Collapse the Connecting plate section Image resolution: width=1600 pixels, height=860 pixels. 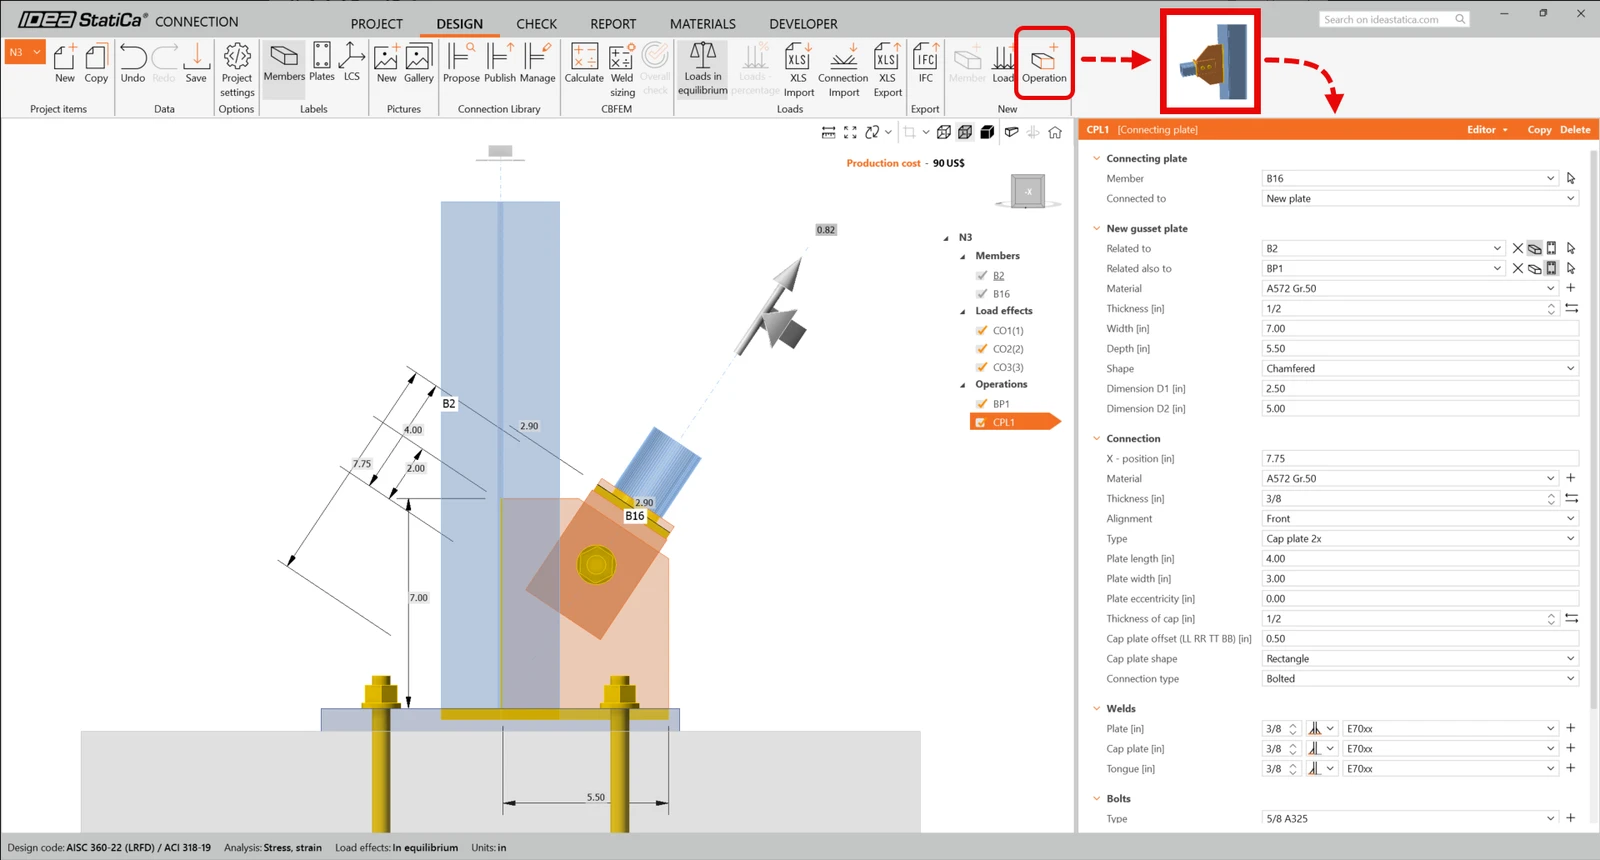(1097, 158)
